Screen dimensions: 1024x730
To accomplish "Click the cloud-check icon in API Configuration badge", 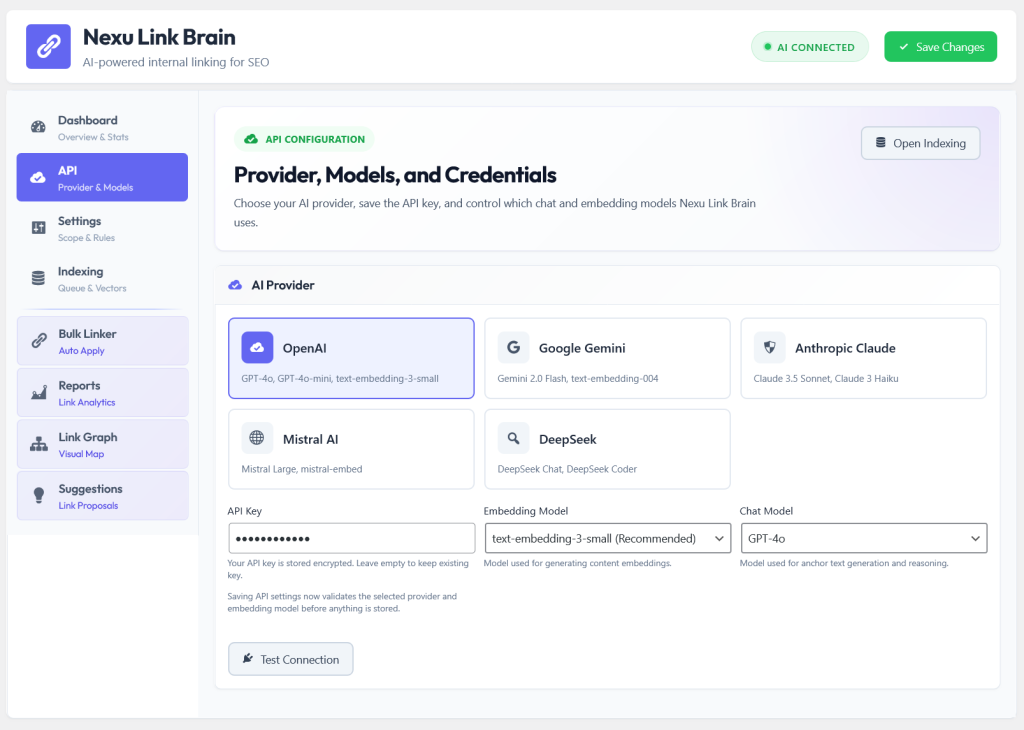I will coord(251,139).
